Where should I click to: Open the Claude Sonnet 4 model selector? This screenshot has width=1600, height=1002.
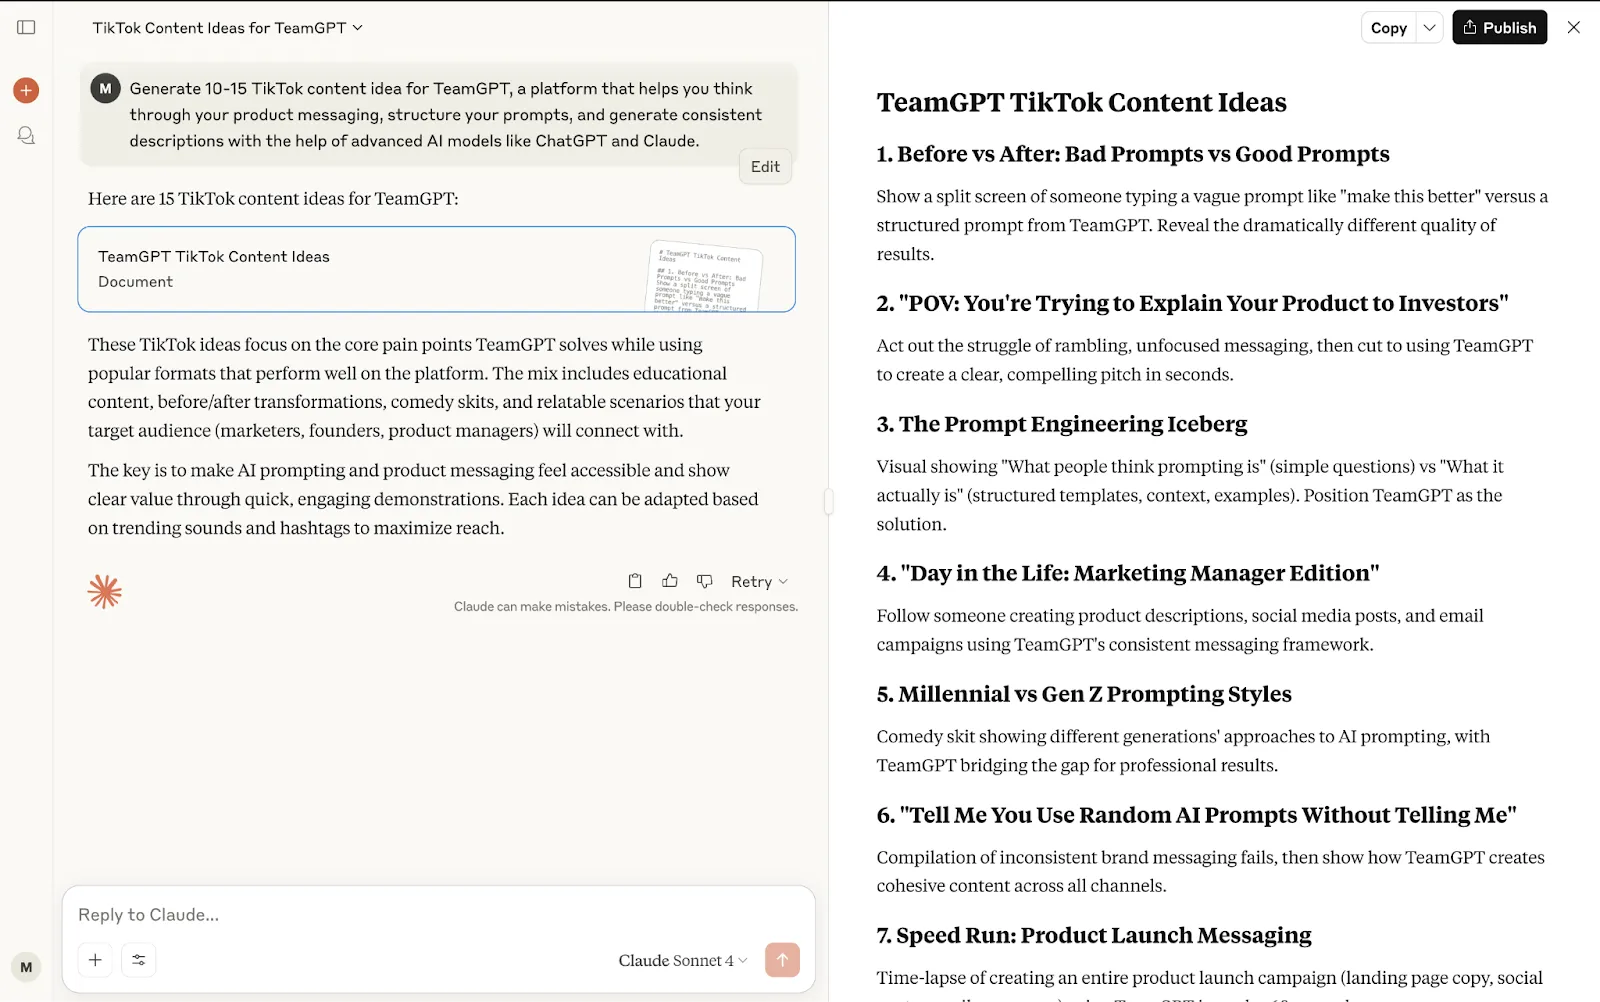683,960
